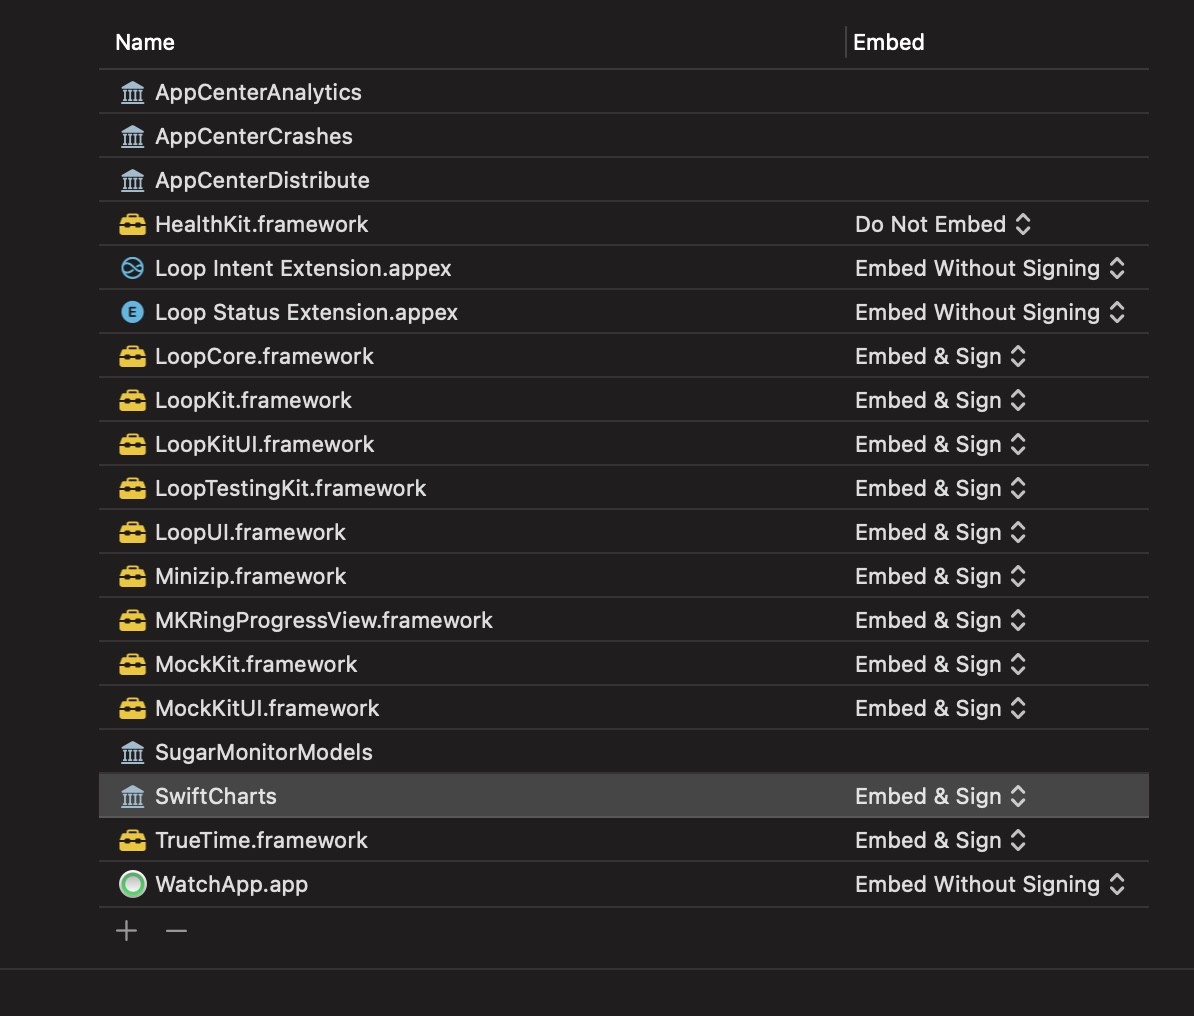Open the embed dropdown for WatchApp.app
Viewport: 1194px width, 1016px height.
pos(990,884)
